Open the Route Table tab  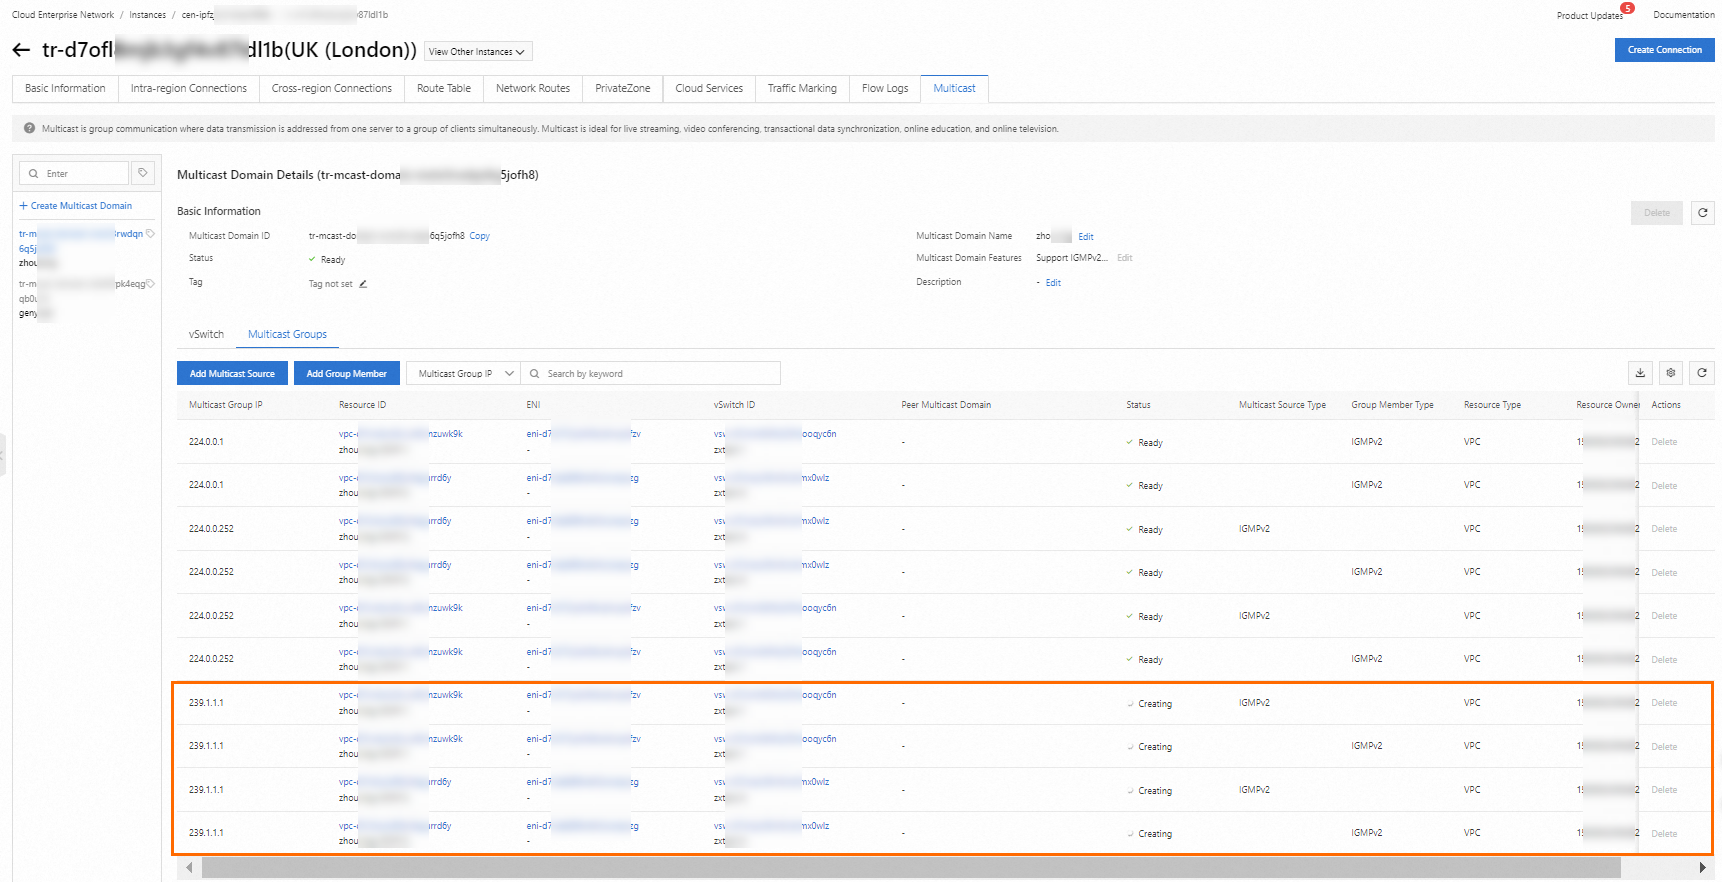[x=444, y=88]
